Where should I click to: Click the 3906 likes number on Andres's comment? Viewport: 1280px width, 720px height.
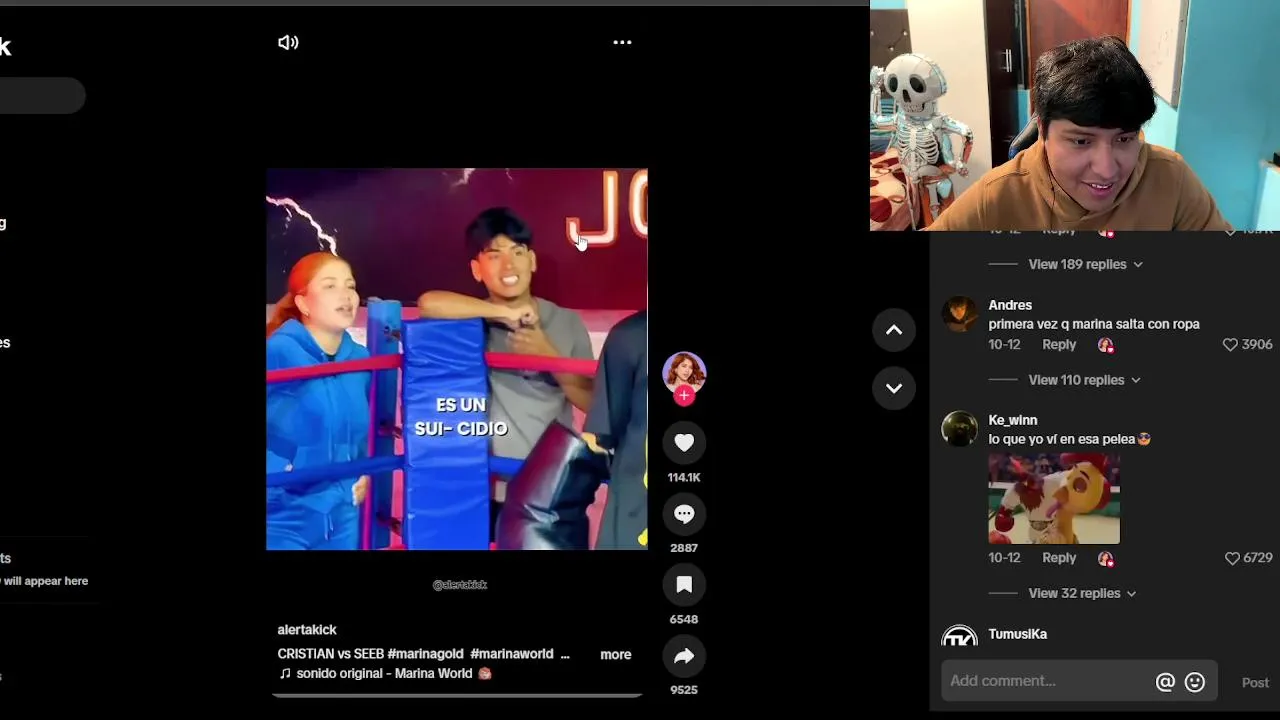[x=1257, y=345]
